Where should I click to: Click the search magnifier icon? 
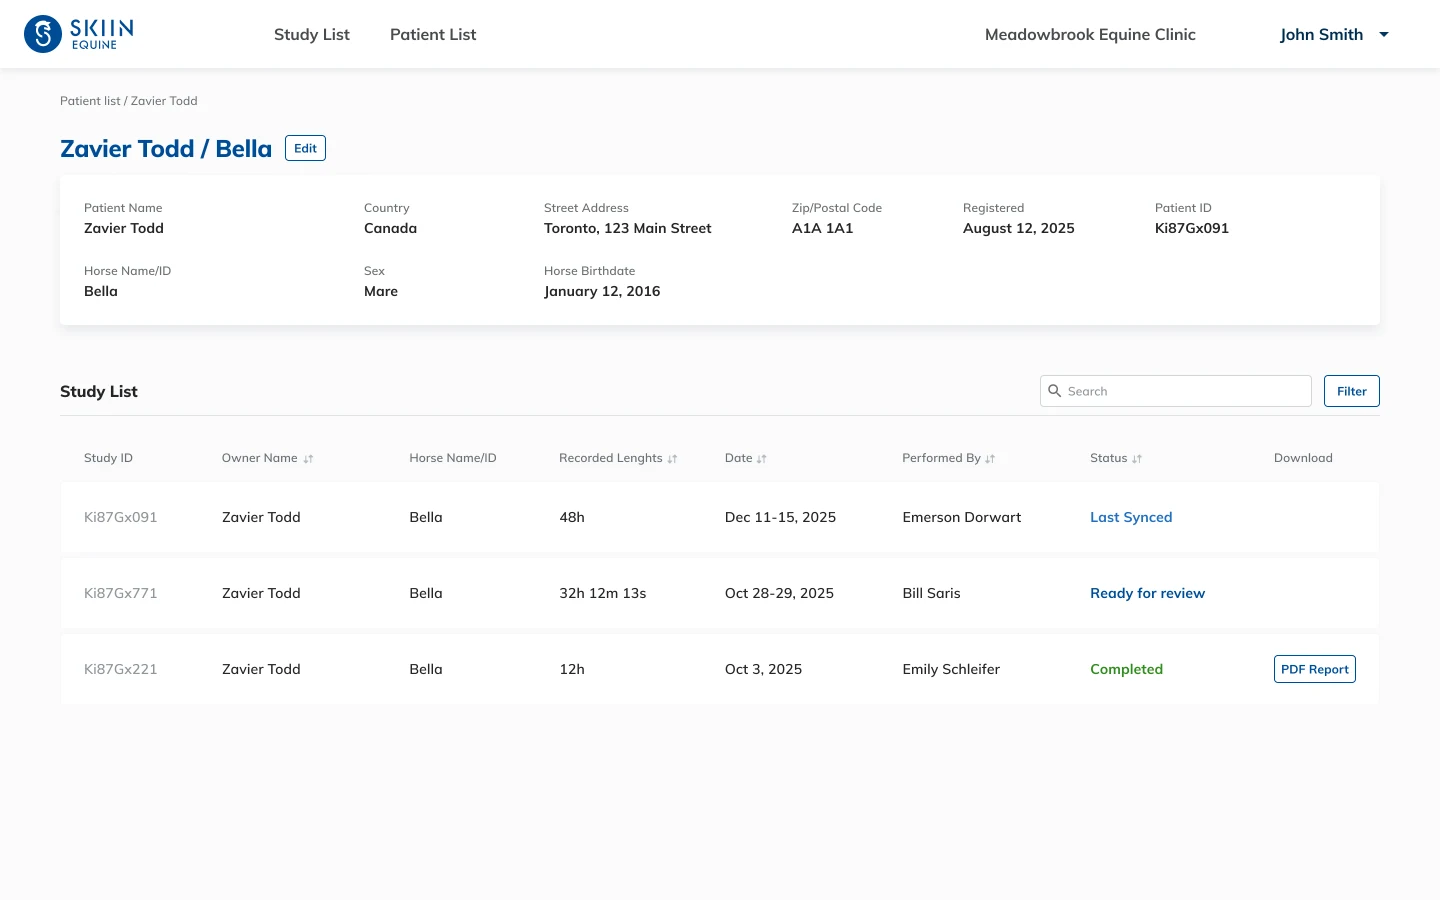click(x=1054, y=391)
